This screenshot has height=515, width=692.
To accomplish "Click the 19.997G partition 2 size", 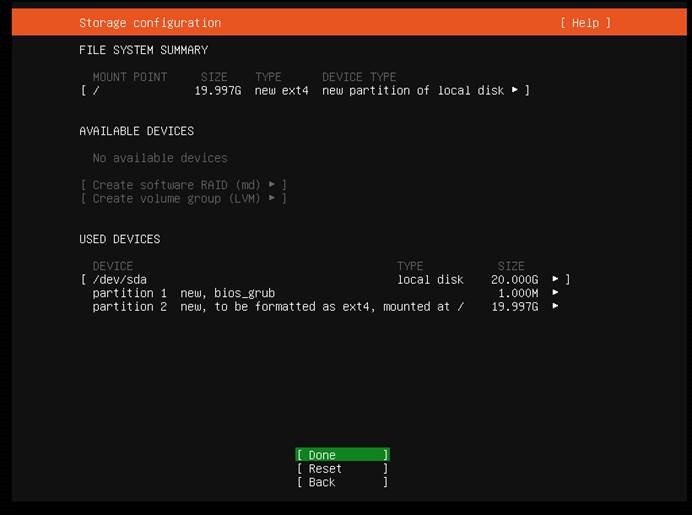I will 515,307.
